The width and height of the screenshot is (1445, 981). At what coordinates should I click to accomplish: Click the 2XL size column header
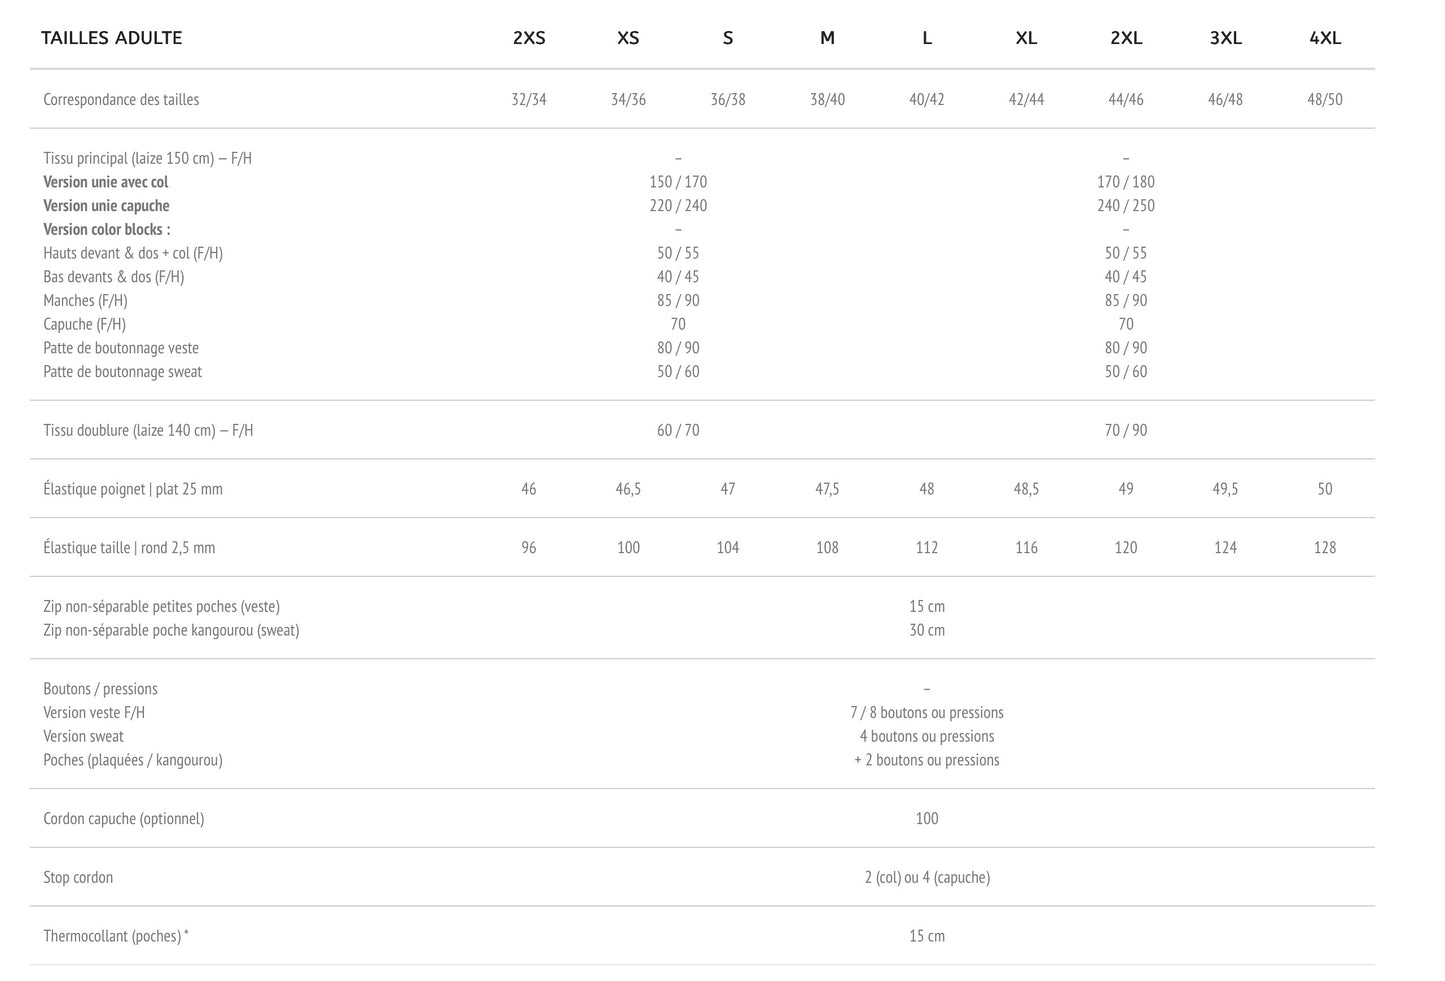[1125, 38]
